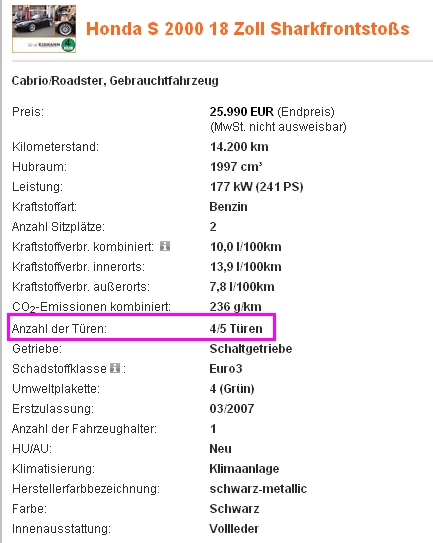This screenshot has height=543, width=433.
Task: Click the green emission badge on thumbnail
Action: pyautogui.click(x=68, y=45)
